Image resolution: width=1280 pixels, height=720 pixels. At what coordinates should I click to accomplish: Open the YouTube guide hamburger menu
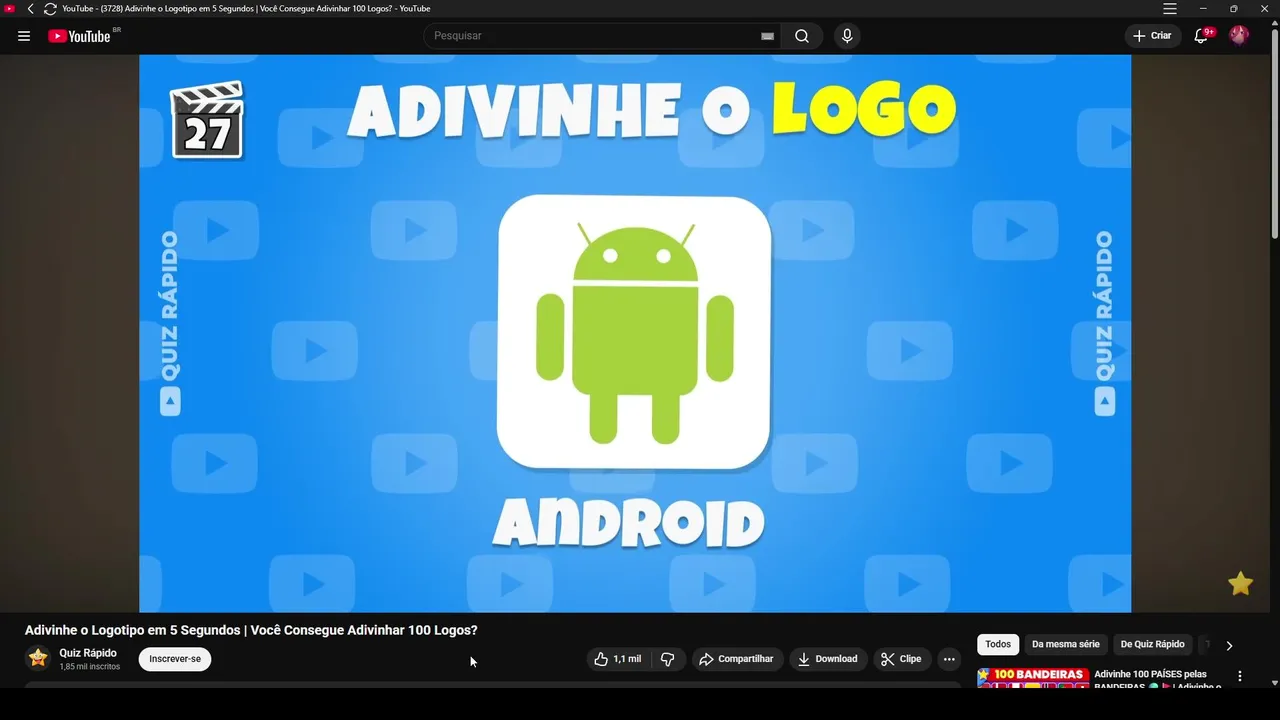(x=24, y=36)
